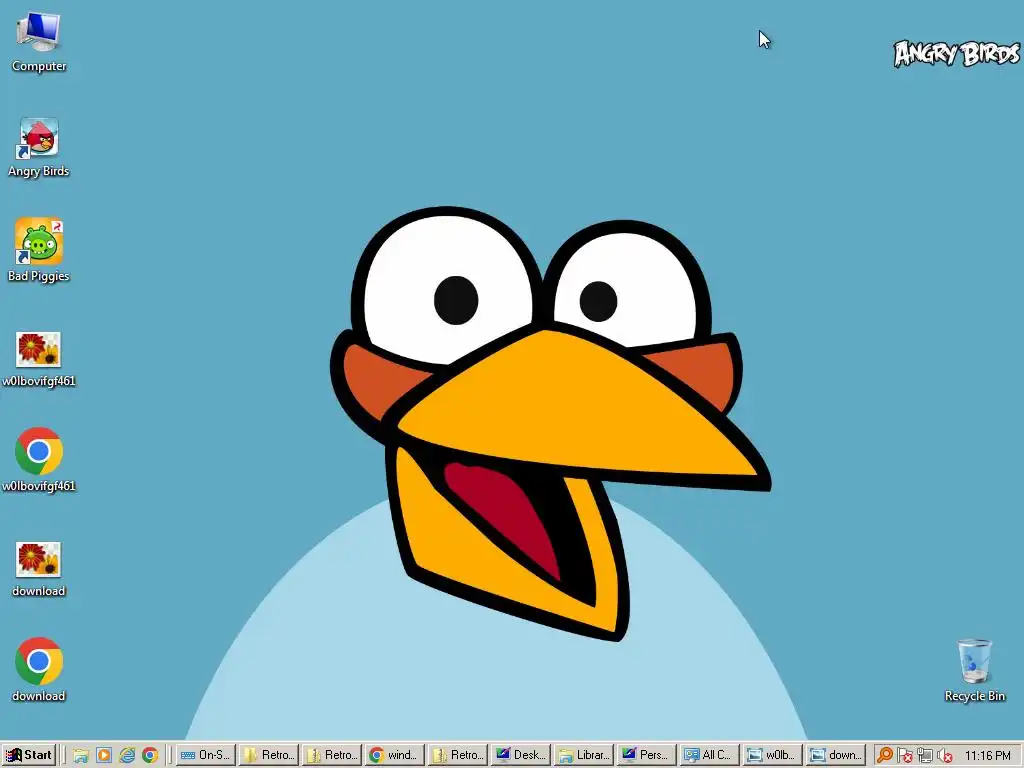Switch to the 'Librar...' taskbar button
The width and height of the screenshot is (1024, 768).
tap(584, 755)
